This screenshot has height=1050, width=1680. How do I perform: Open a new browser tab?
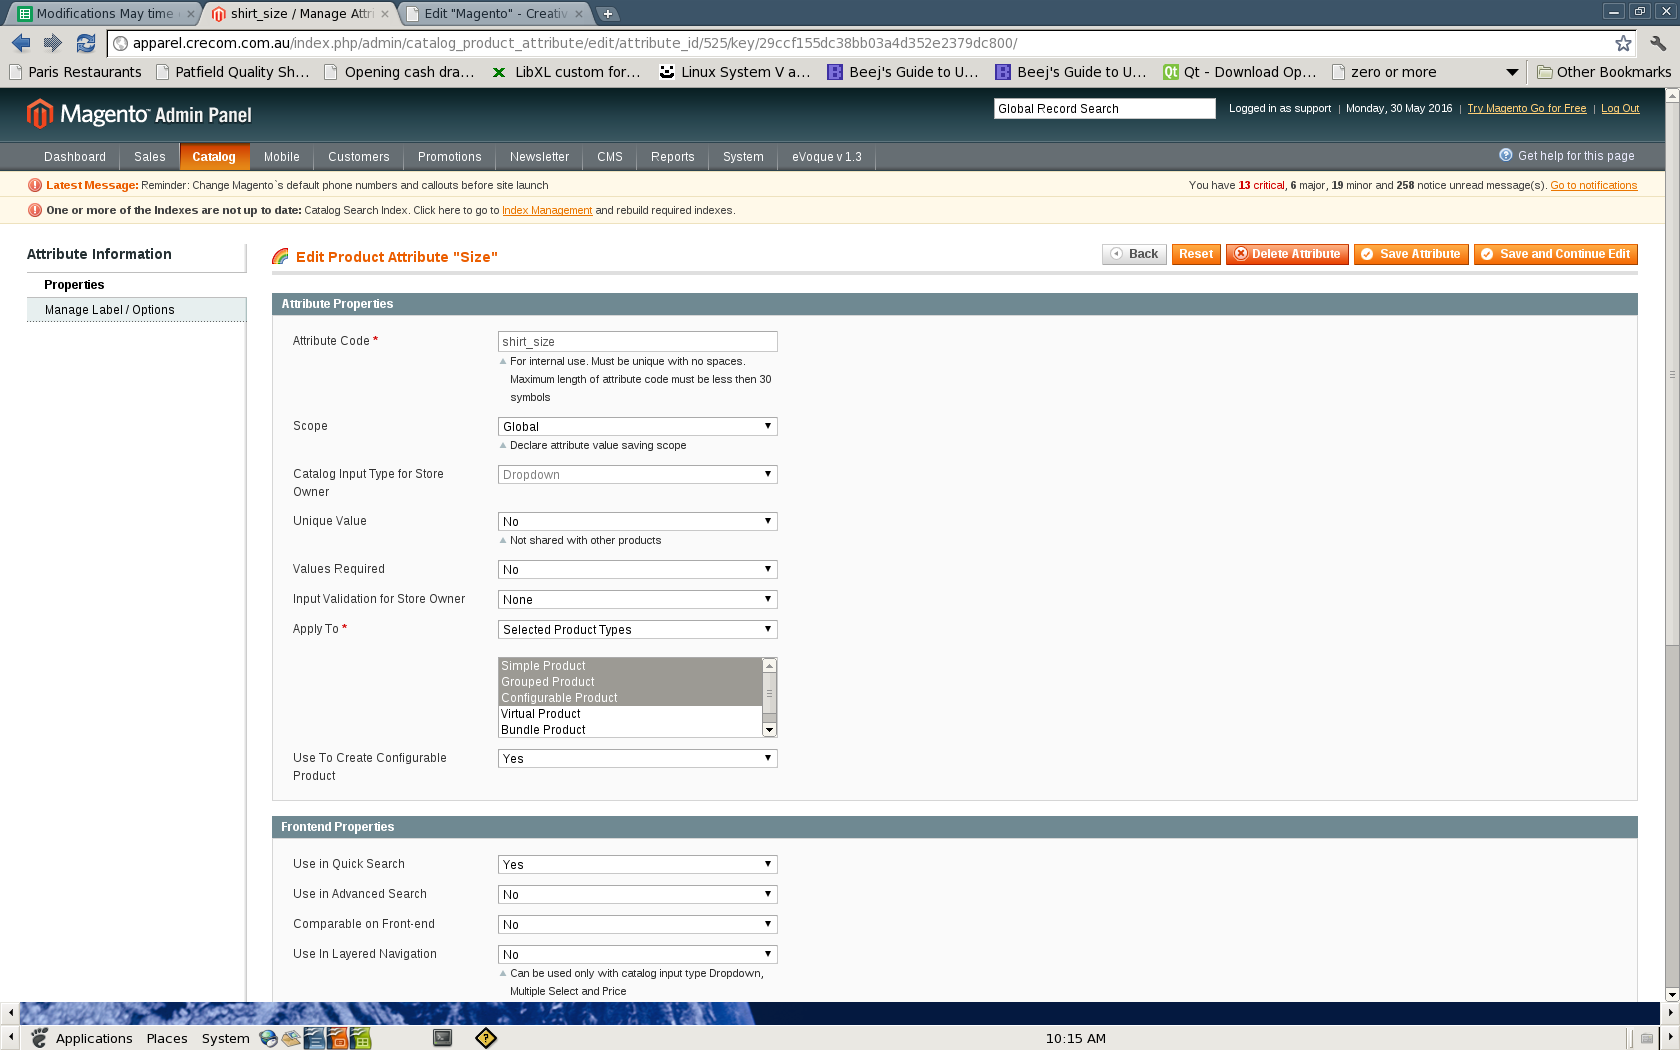point(607,14)
